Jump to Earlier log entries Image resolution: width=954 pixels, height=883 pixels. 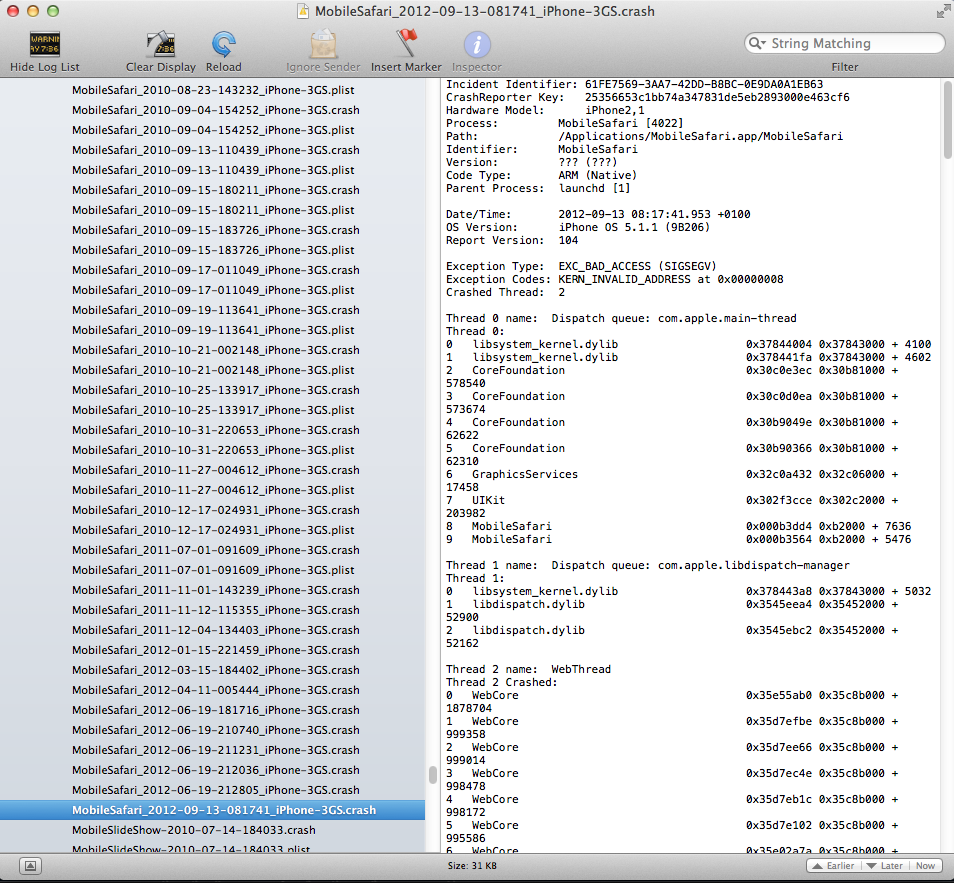point(833,865)
